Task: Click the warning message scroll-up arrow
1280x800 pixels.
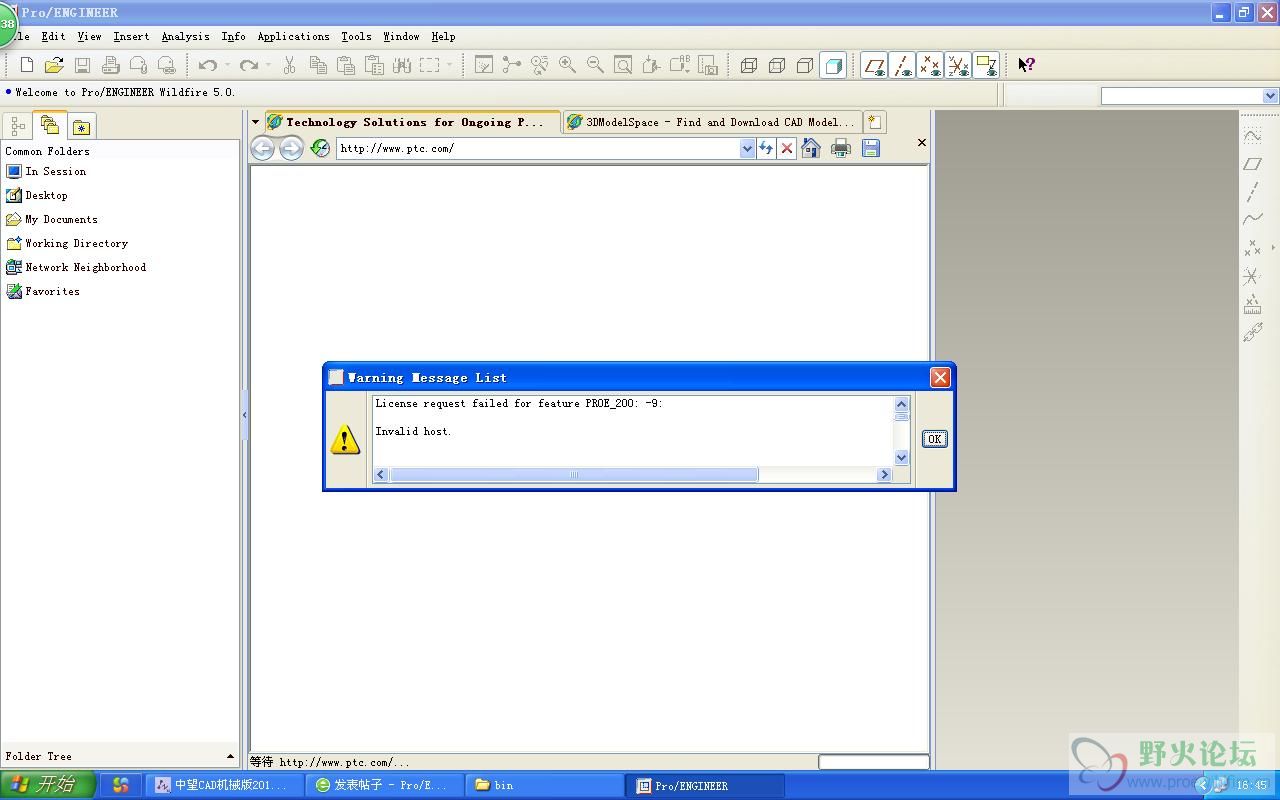Action: (x=901, y=404)
